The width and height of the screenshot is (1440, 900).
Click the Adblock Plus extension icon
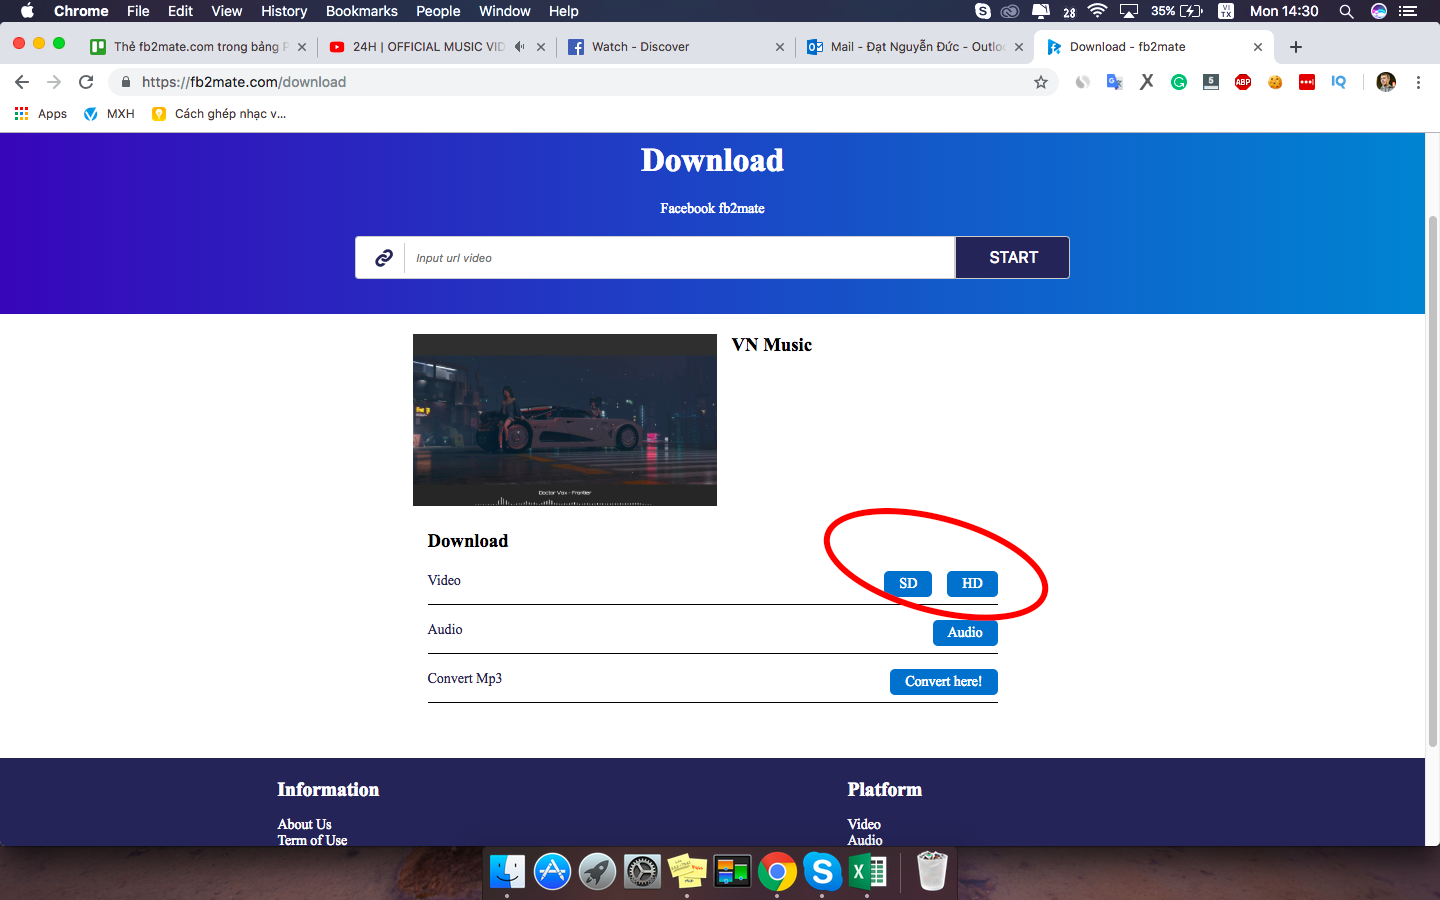1243,82
